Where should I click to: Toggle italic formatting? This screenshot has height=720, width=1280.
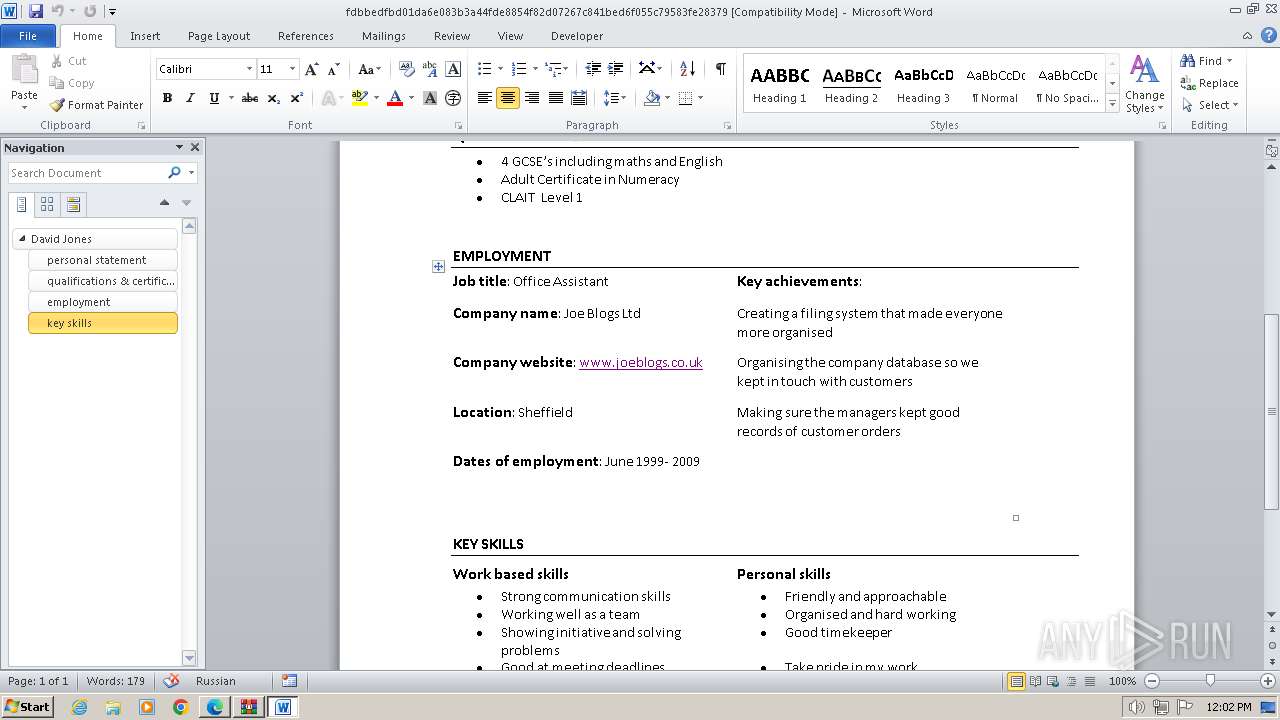coord(190,98)
